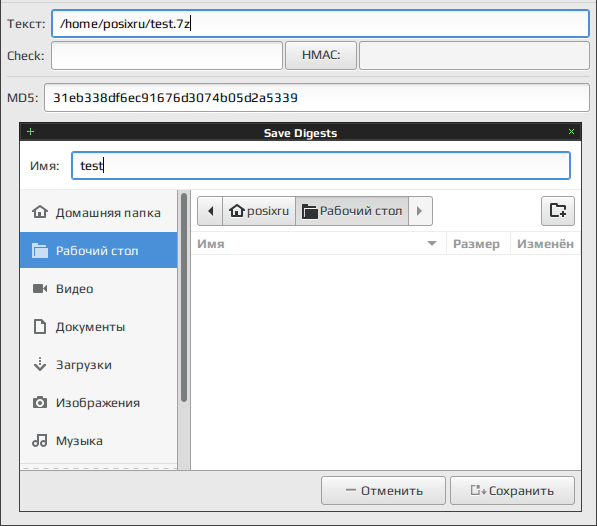Click the right path arrow button

pyautogui.click(x=420, y=211)
